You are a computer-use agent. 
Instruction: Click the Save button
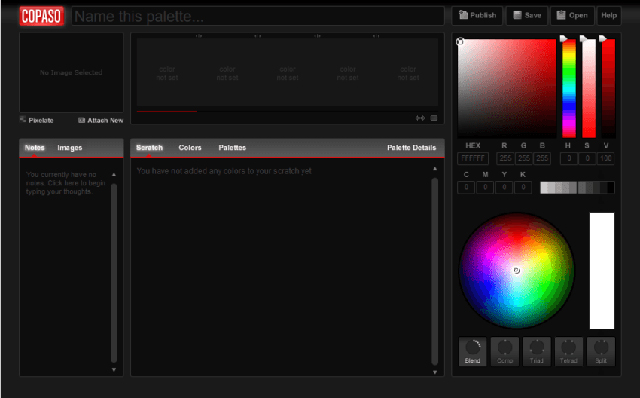coord(527,16)
